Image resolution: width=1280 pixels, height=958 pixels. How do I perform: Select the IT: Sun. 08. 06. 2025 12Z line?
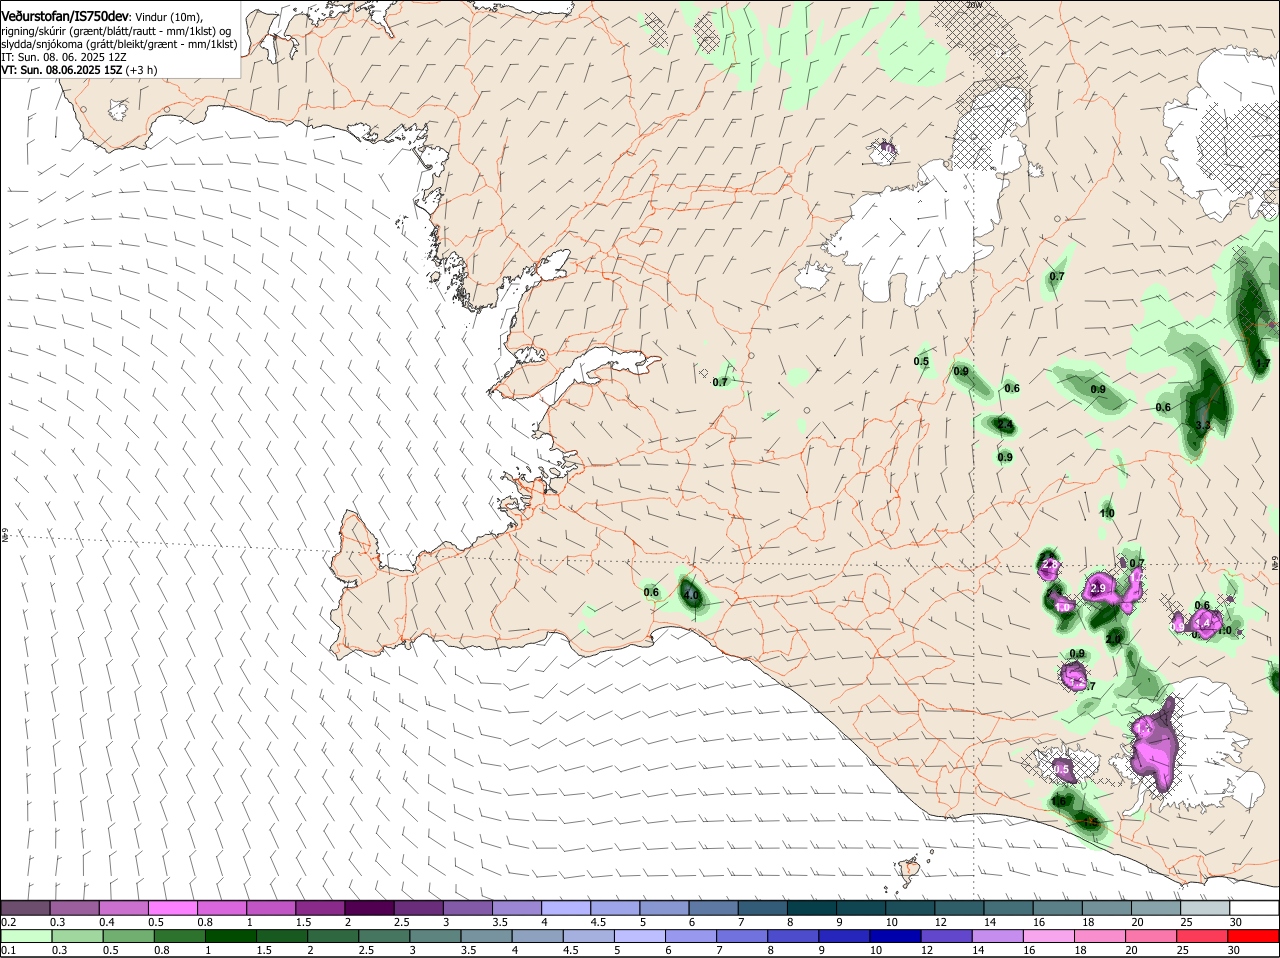tap(63, 57)
